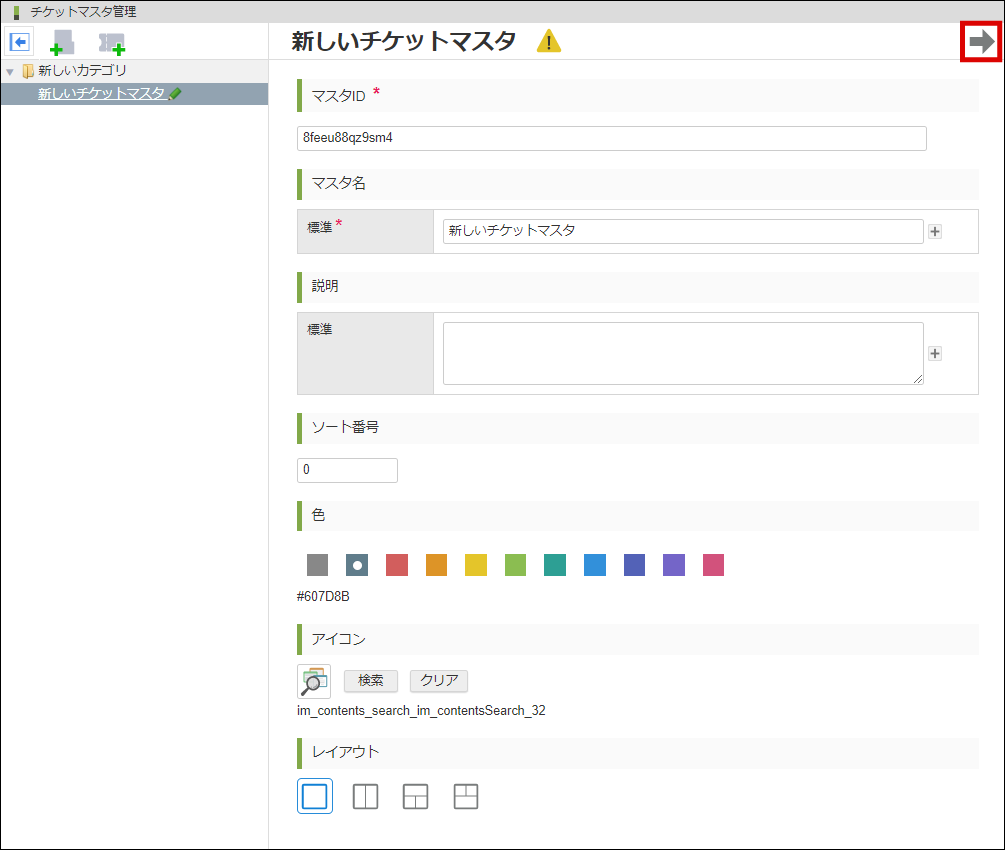
Task: Proceed with the right arrow icon
Action: tap(984, 42)
